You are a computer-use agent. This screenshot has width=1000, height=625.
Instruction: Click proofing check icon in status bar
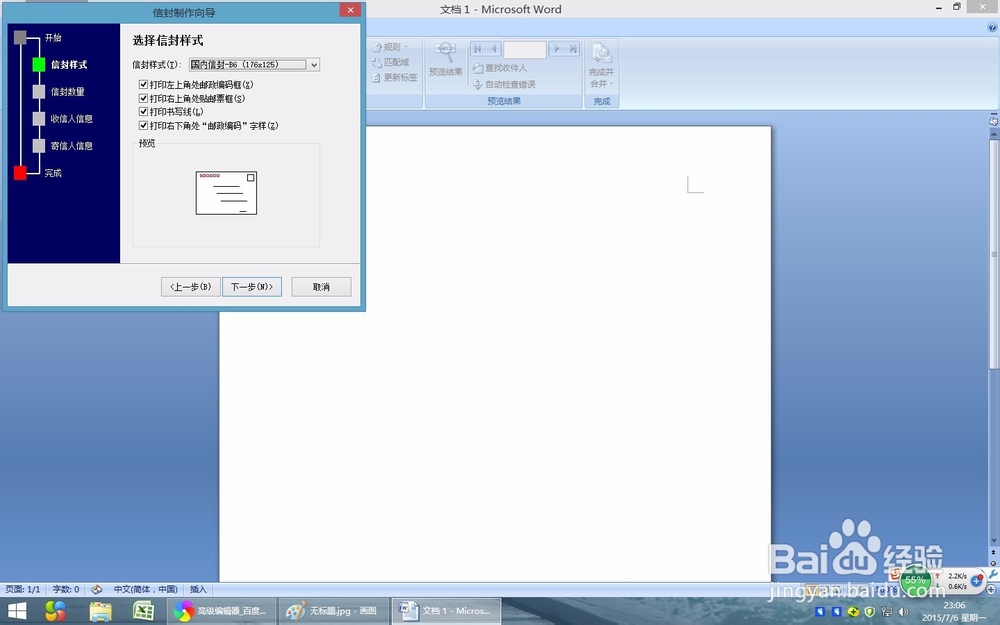click(97, 589)
